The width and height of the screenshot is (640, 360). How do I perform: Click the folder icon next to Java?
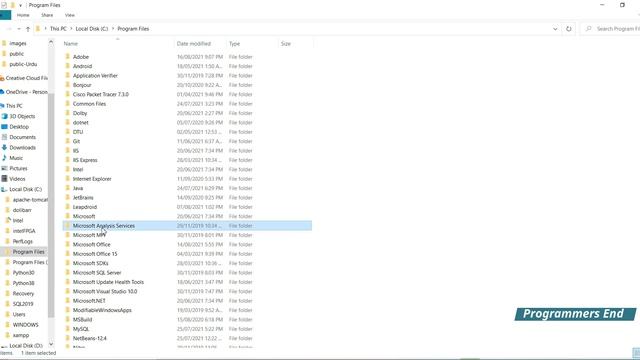[68, 188]
